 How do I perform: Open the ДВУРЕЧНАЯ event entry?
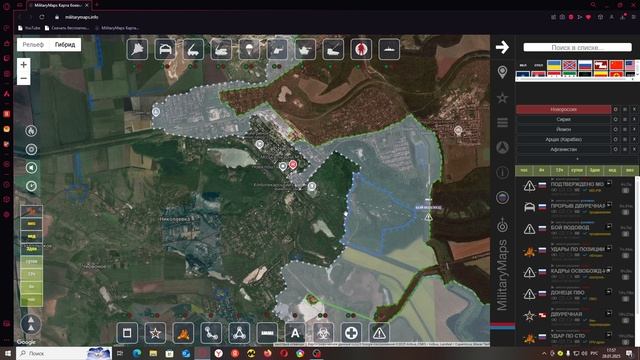pyautogui.click(x=566, y=314)
